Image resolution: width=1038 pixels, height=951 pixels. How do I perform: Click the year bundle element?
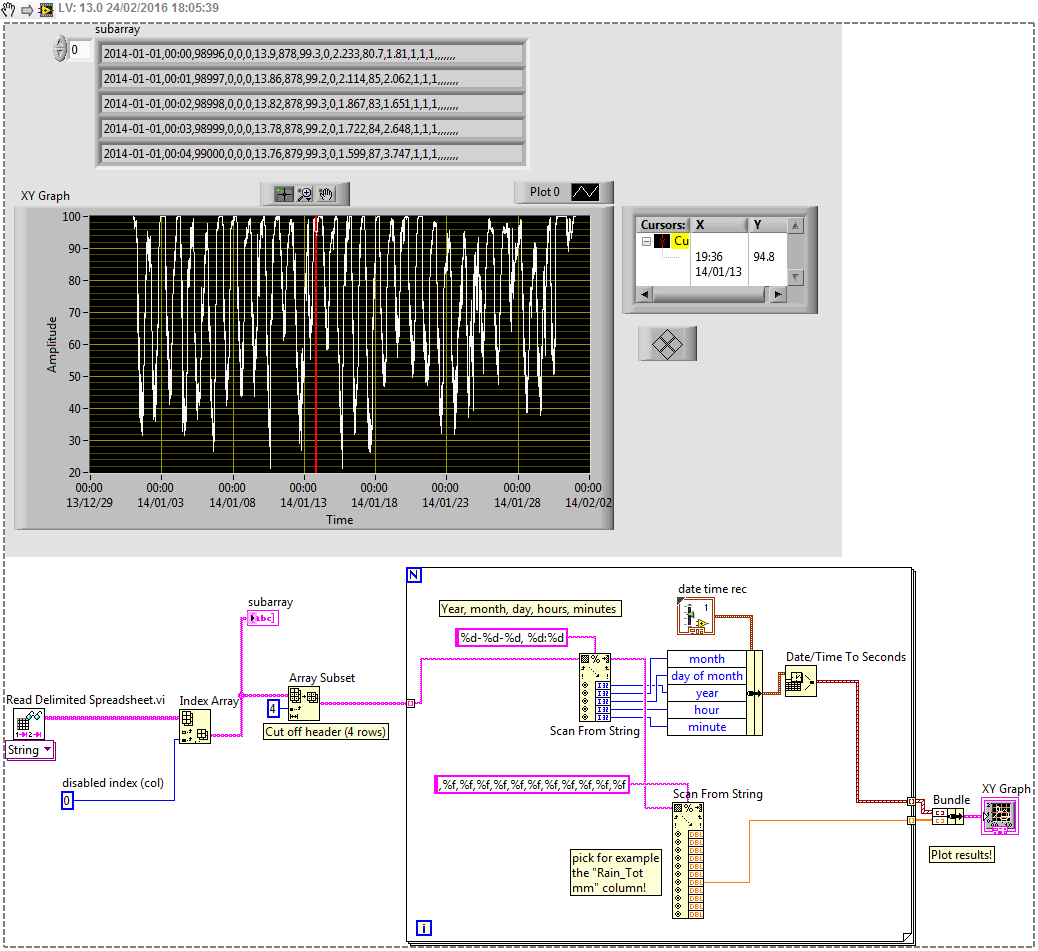pyautogui.click(x=706, y=693)
